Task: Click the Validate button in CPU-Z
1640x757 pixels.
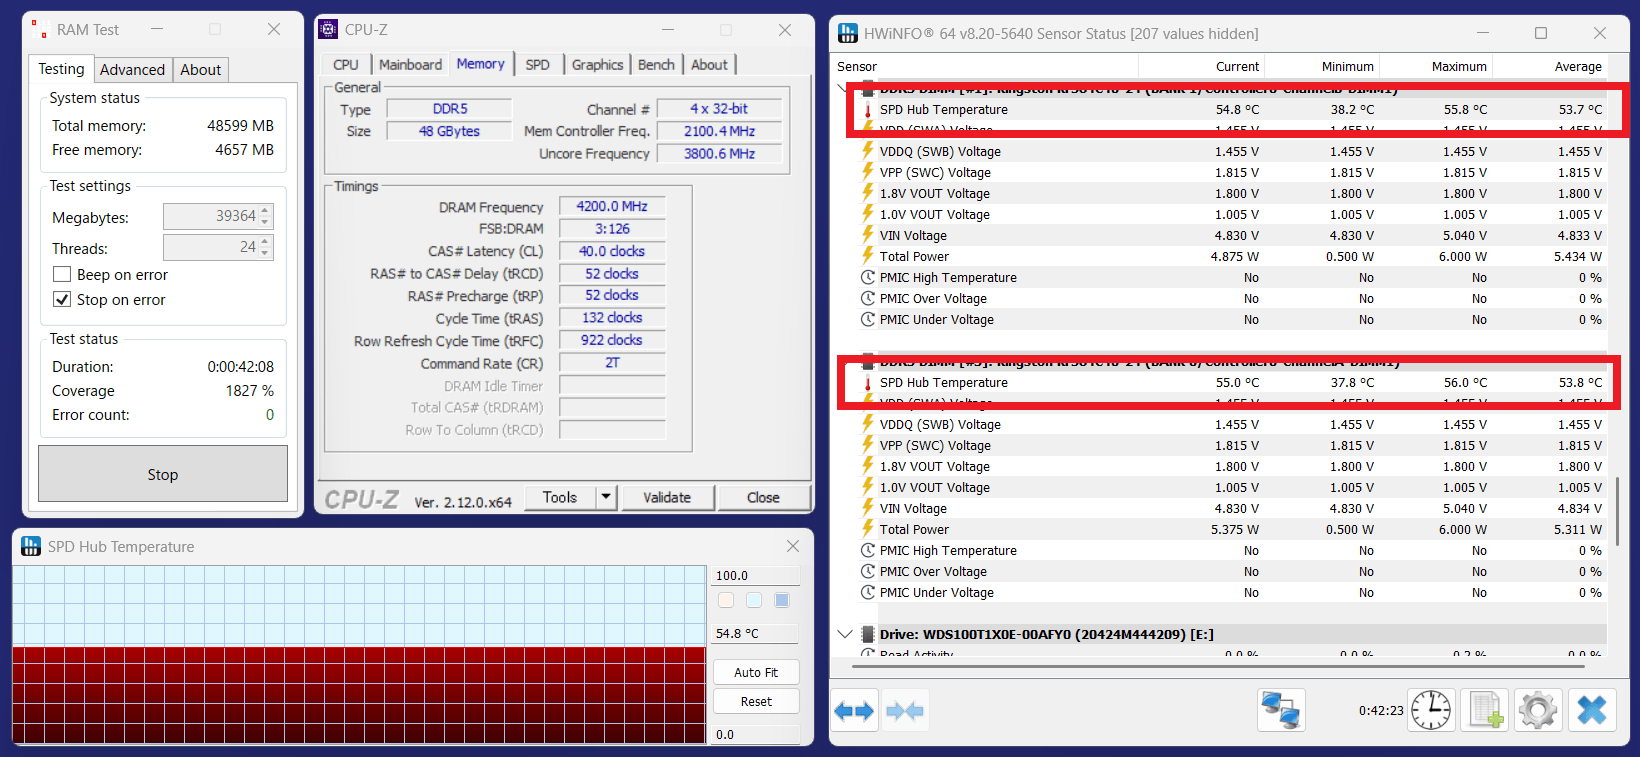Action: coord(667,497)
